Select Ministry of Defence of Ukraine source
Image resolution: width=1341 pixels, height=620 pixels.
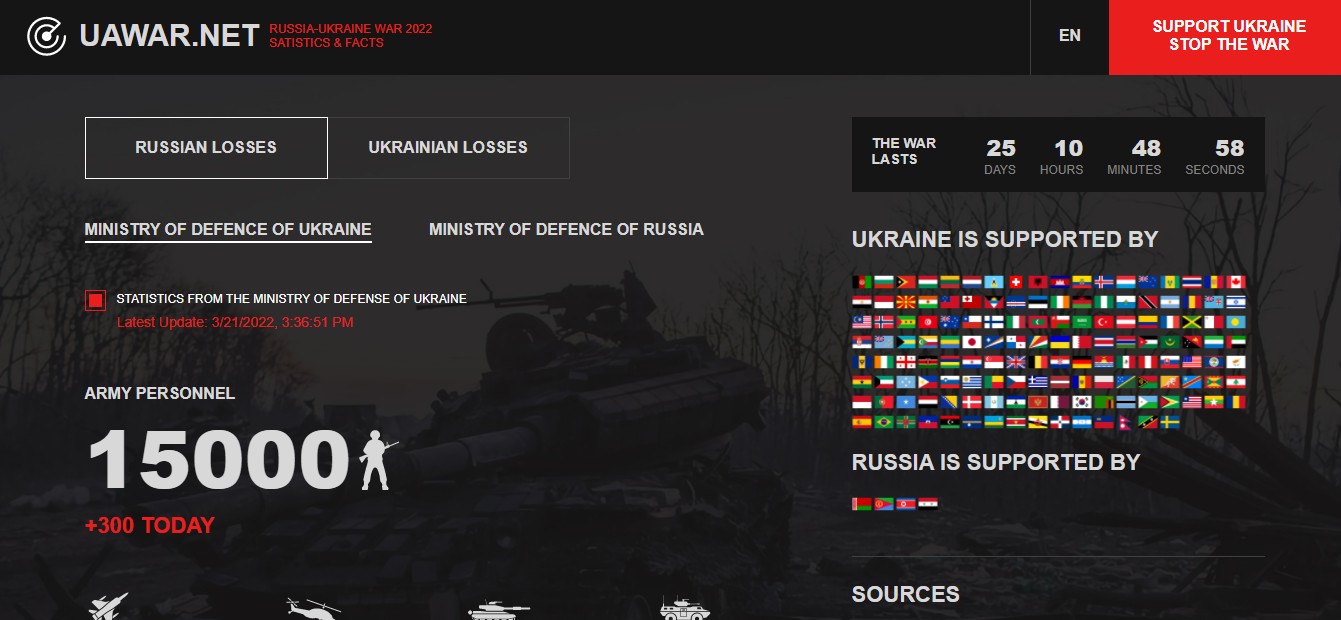tap(228, 230)
